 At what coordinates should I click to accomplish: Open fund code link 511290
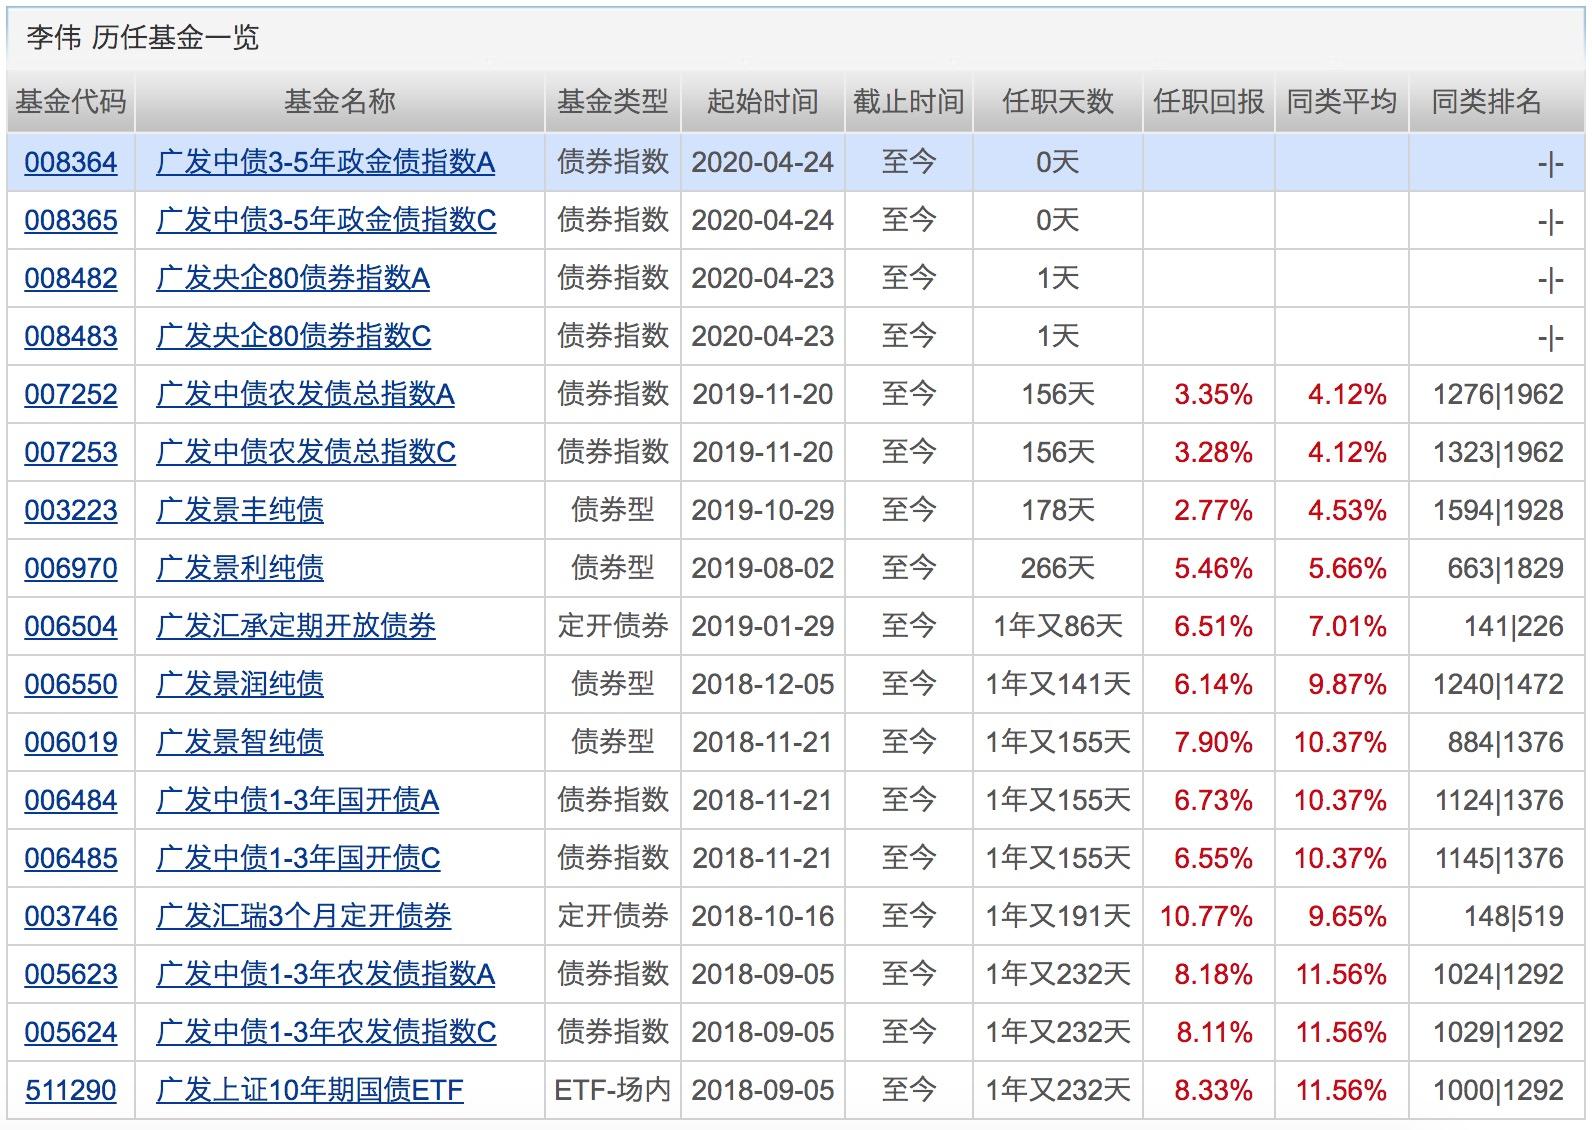[x=71, y=1090]
